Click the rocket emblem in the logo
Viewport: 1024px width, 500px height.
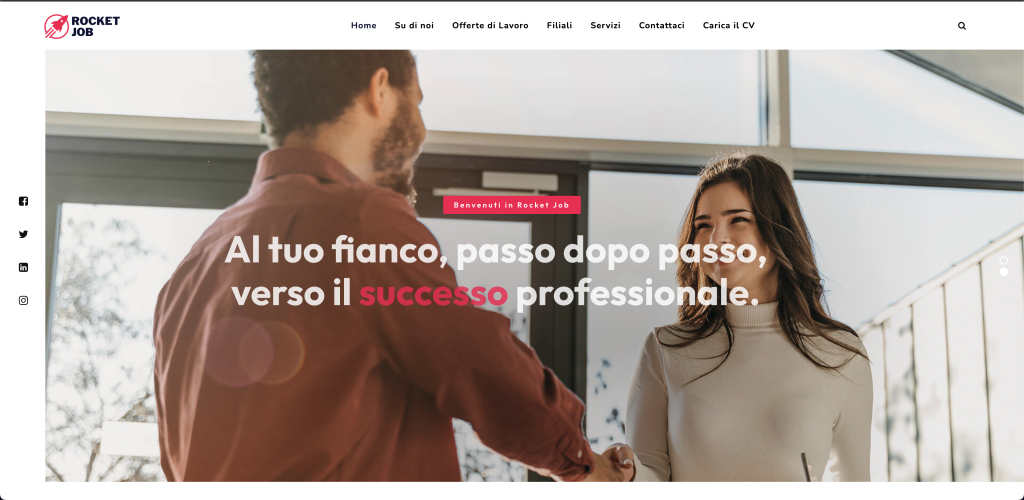[56, 26]
